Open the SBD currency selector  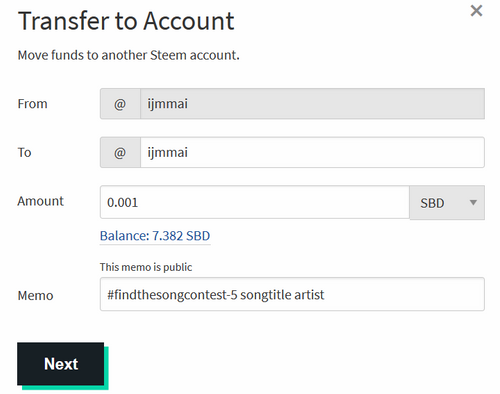[447, 203]
